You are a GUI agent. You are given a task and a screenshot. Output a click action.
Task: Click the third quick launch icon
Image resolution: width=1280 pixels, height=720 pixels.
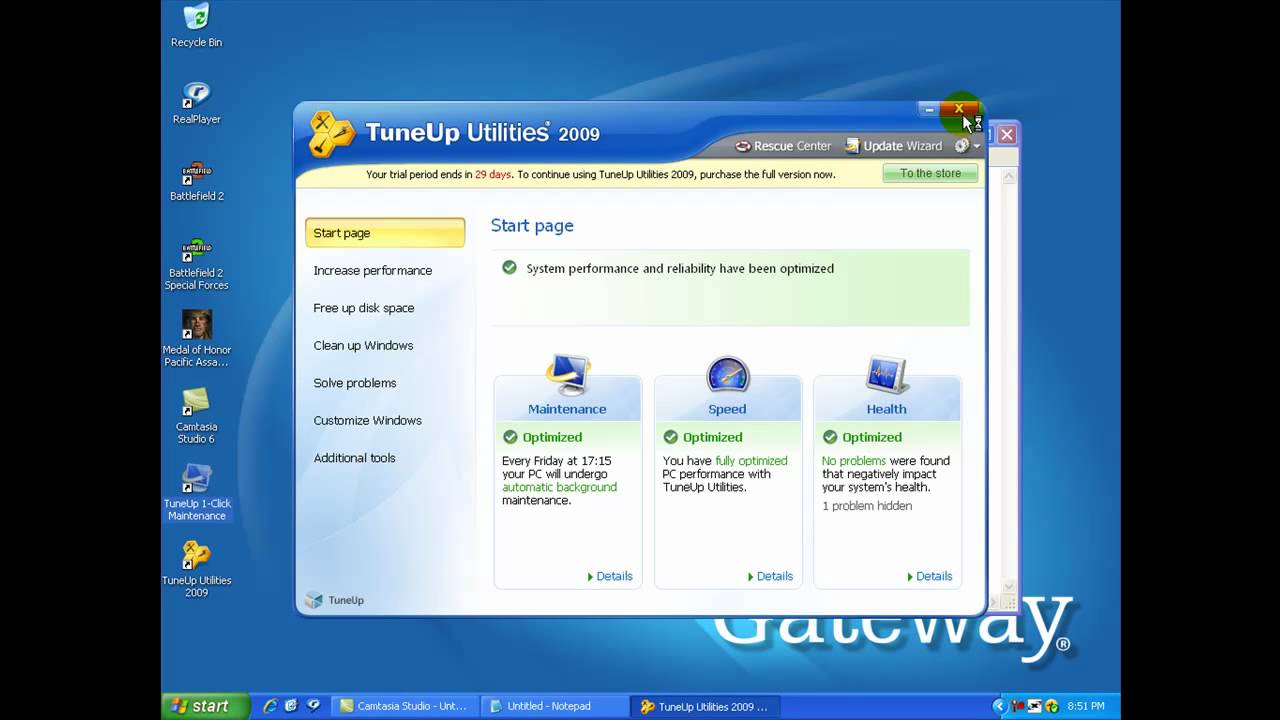pos(313,706)
